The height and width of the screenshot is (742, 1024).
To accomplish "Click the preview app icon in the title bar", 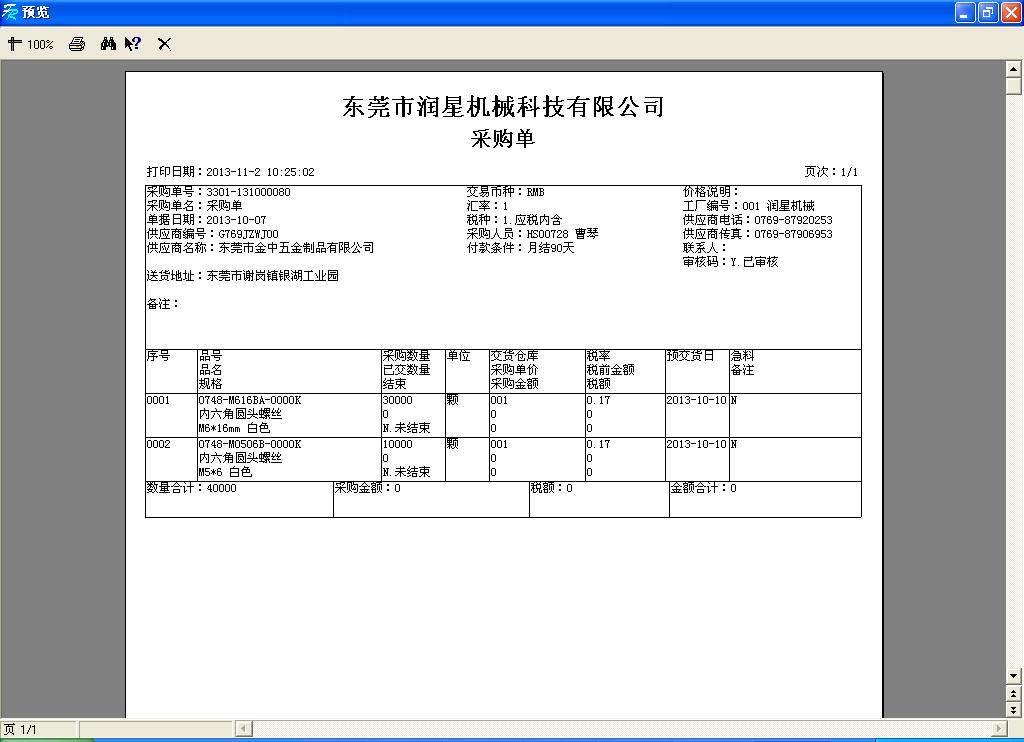I will coord(10,12).
